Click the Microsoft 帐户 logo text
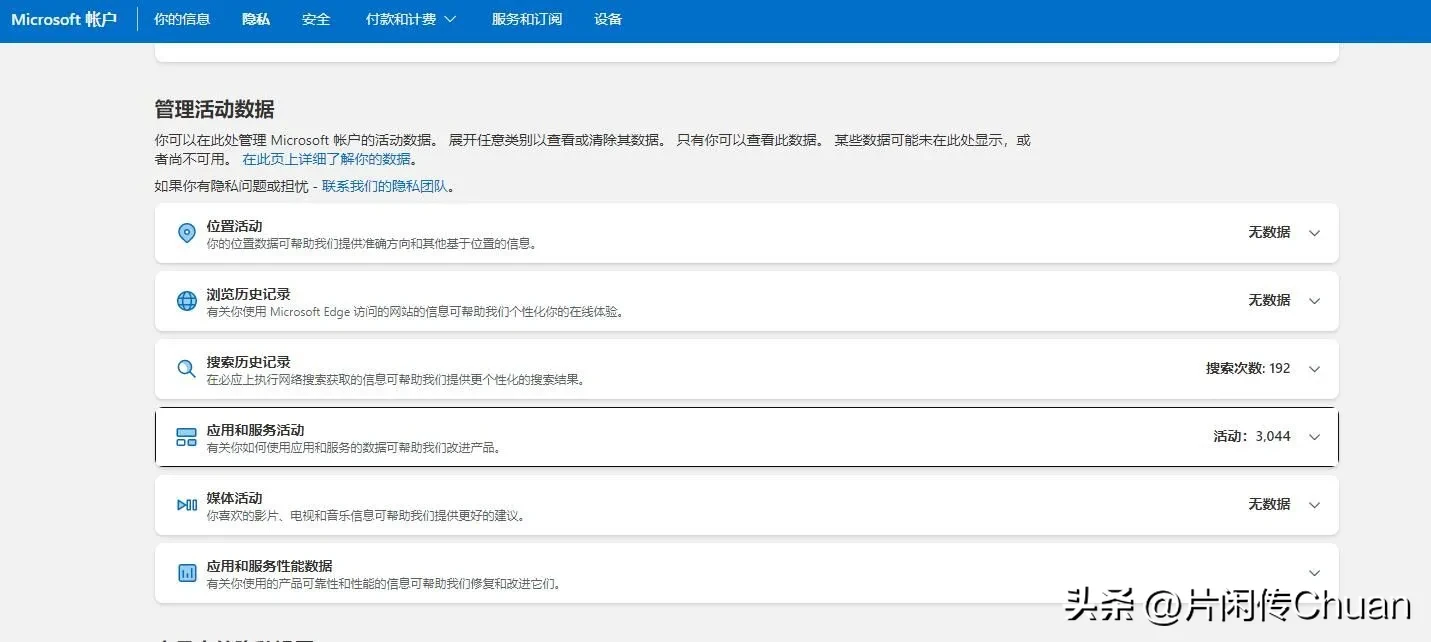 [x=64, y=19]
